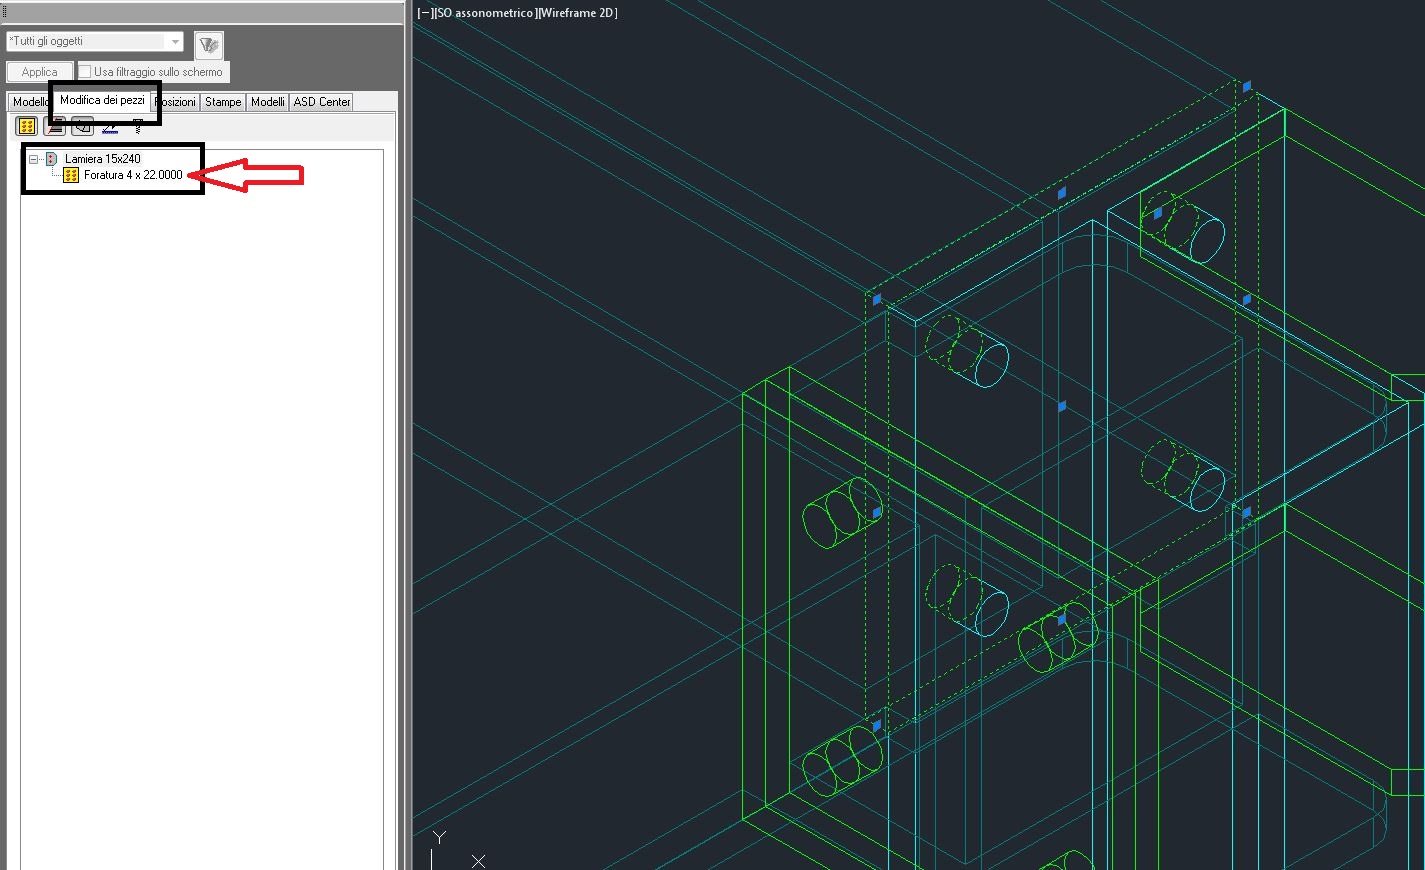Click the blue weld-line toolbar icon
This screenshot has width=1425, height=870.
tap(110, 126)
